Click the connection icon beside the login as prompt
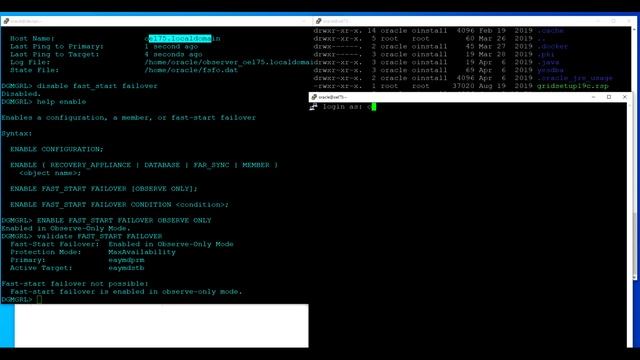 313,107
